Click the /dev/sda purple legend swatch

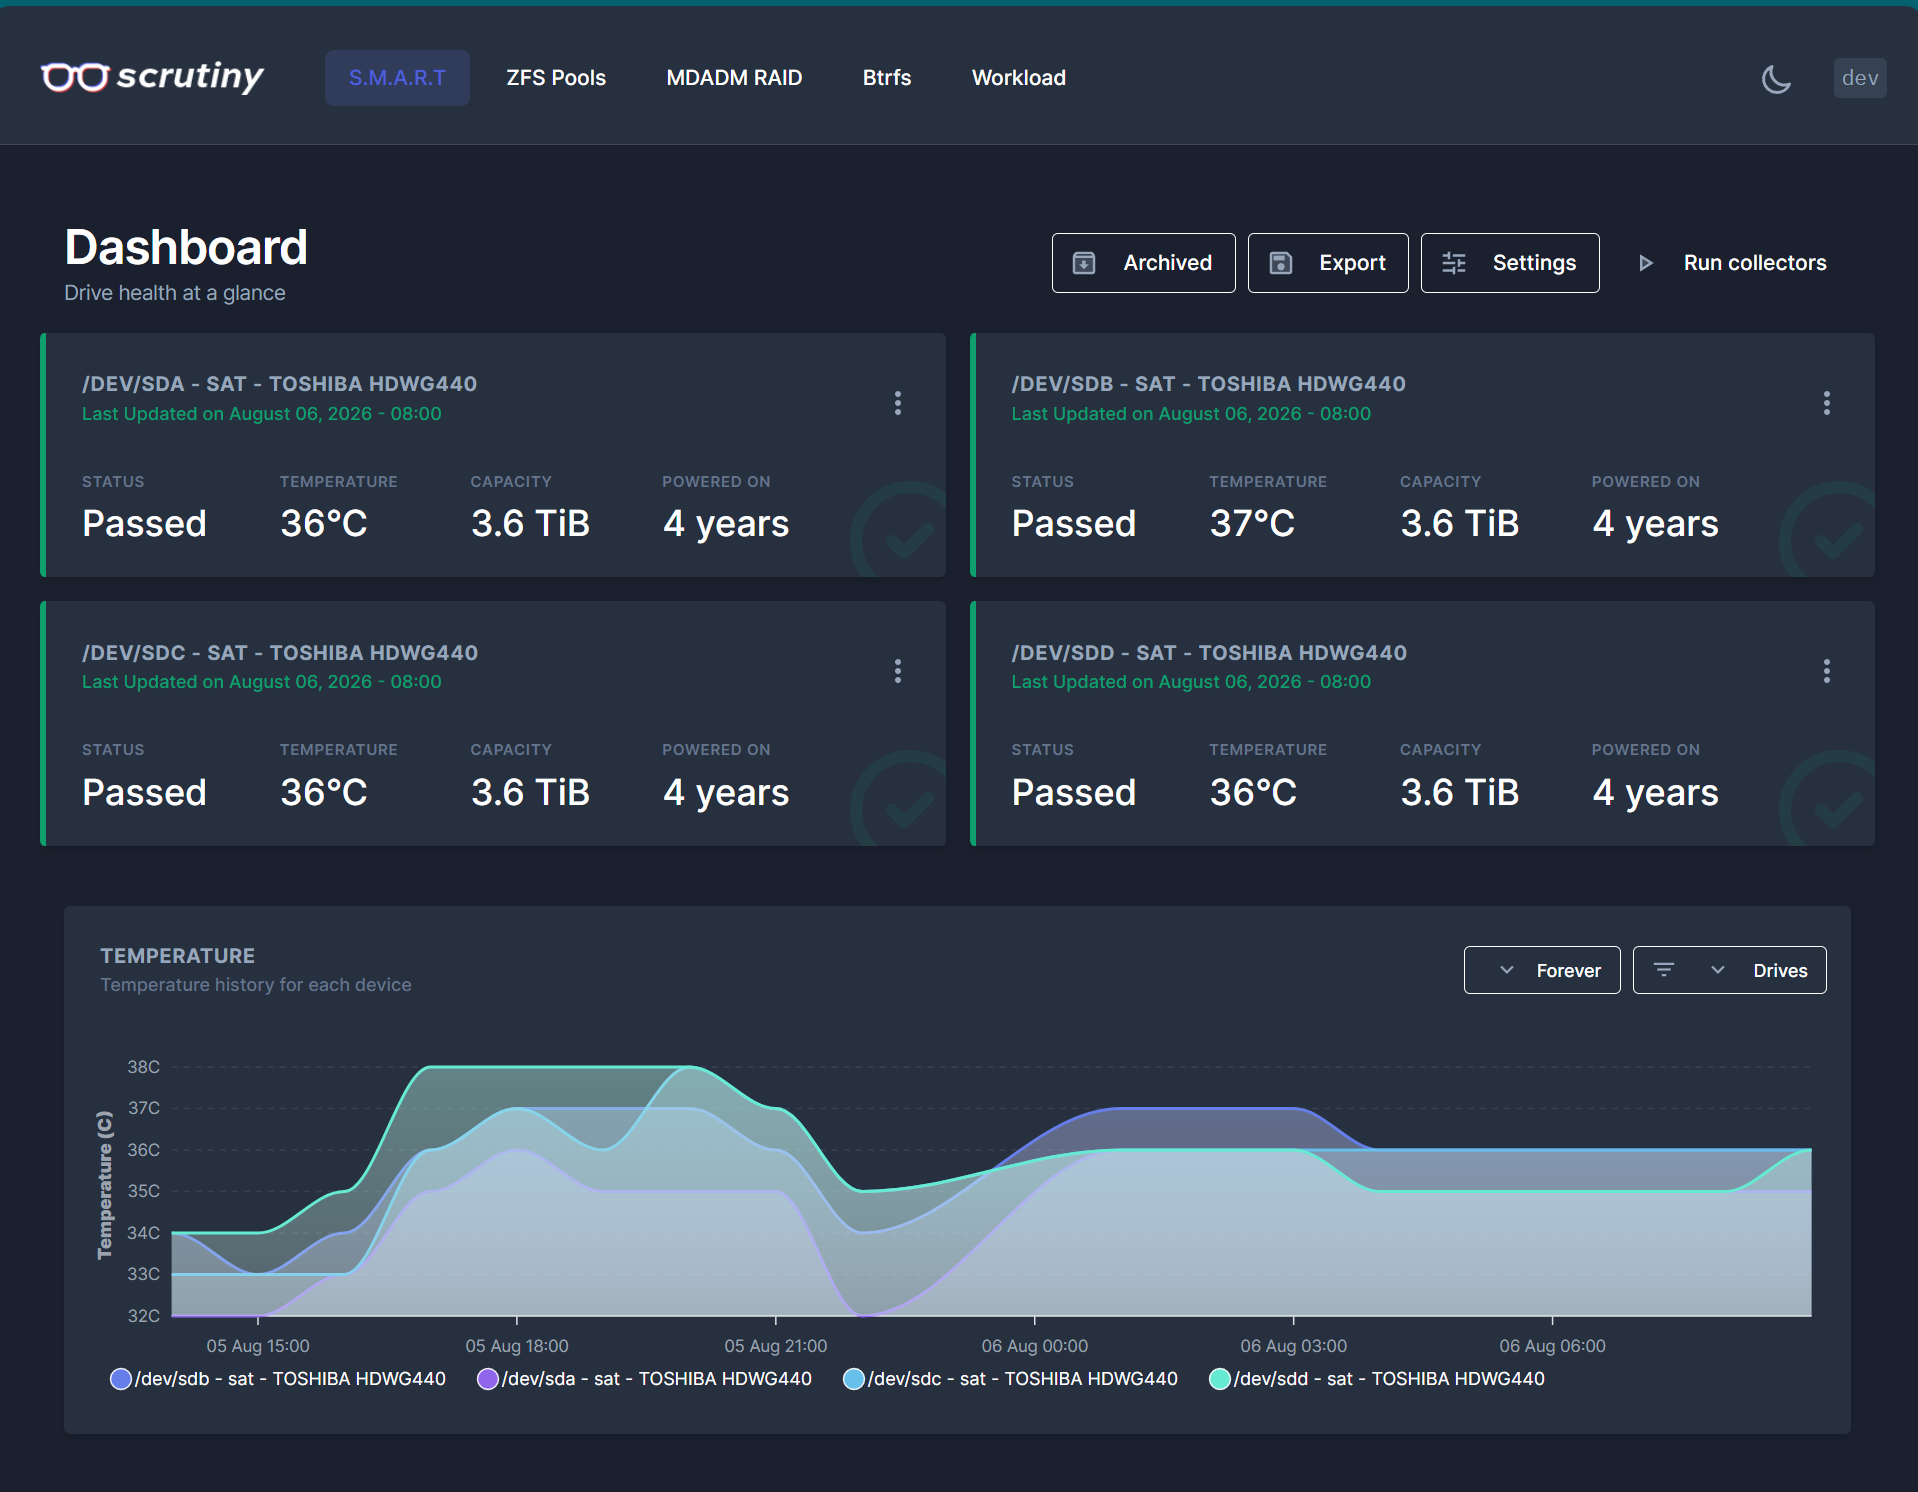pos(488,1379)
